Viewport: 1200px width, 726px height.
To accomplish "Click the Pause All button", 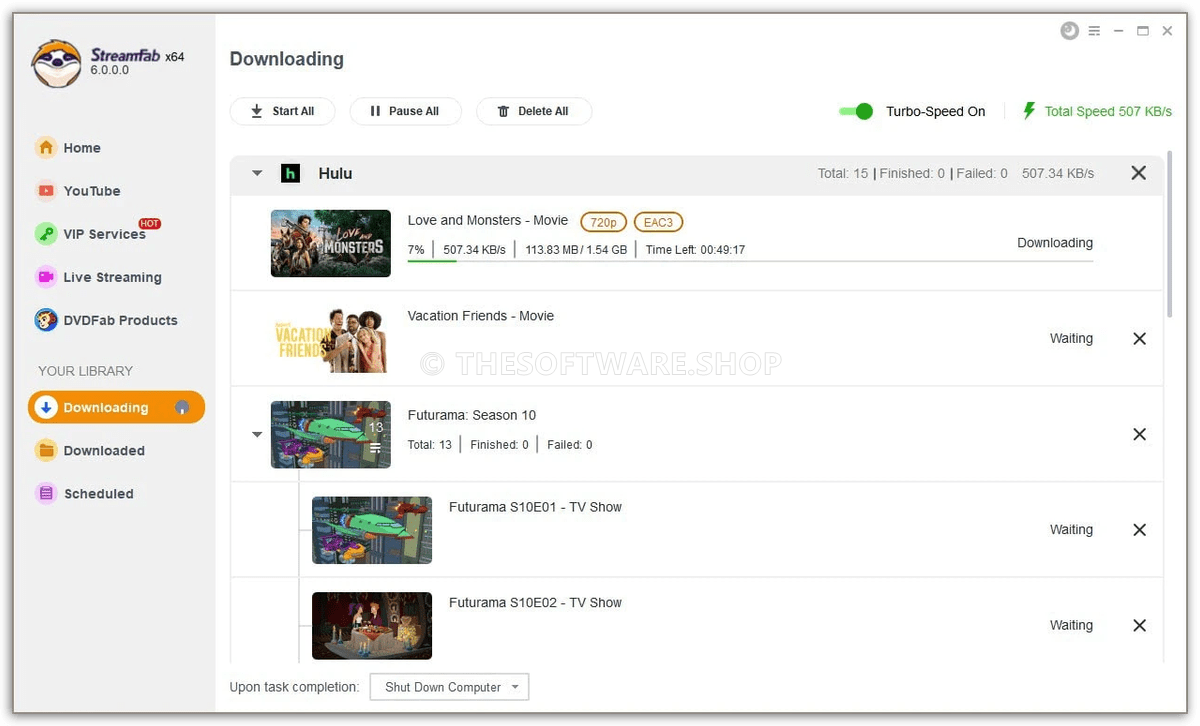I will click(405, 111).
